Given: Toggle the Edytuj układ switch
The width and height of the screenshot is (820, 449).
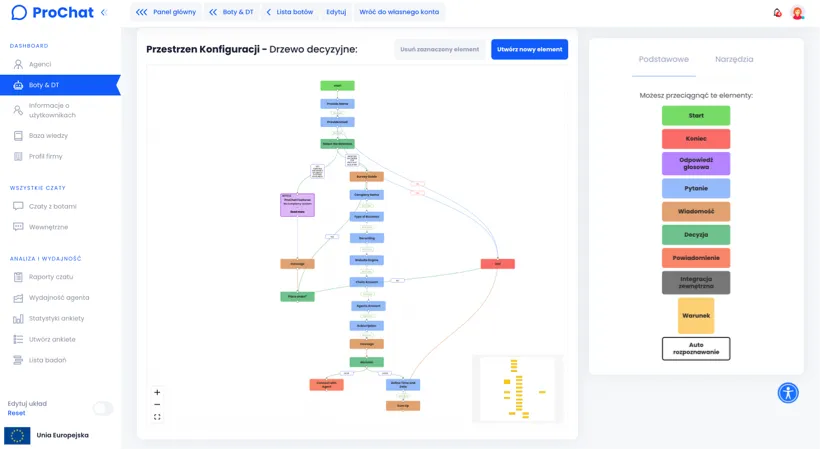Looking at the screenshot, I should (103, 408).
